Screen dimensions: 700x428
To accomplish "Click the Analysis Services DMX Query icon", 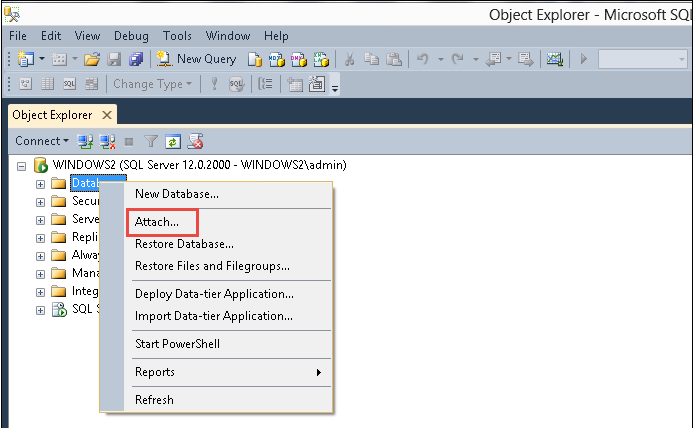I will coord(299,59).
